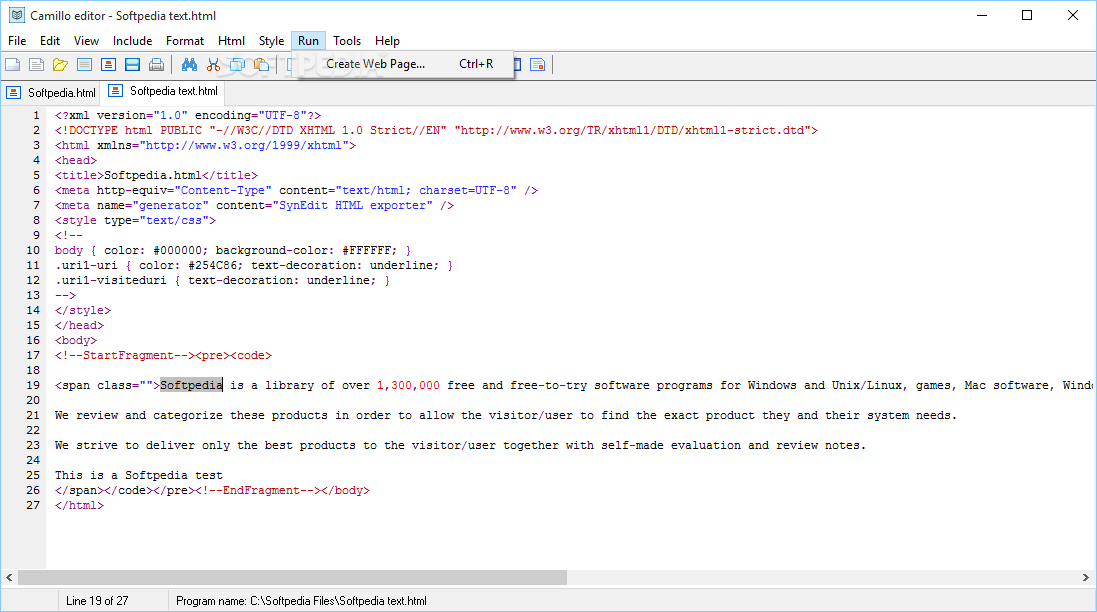Open the Edit menu
This screenshot has height=612, width=1097.
[x=50, y=41]
